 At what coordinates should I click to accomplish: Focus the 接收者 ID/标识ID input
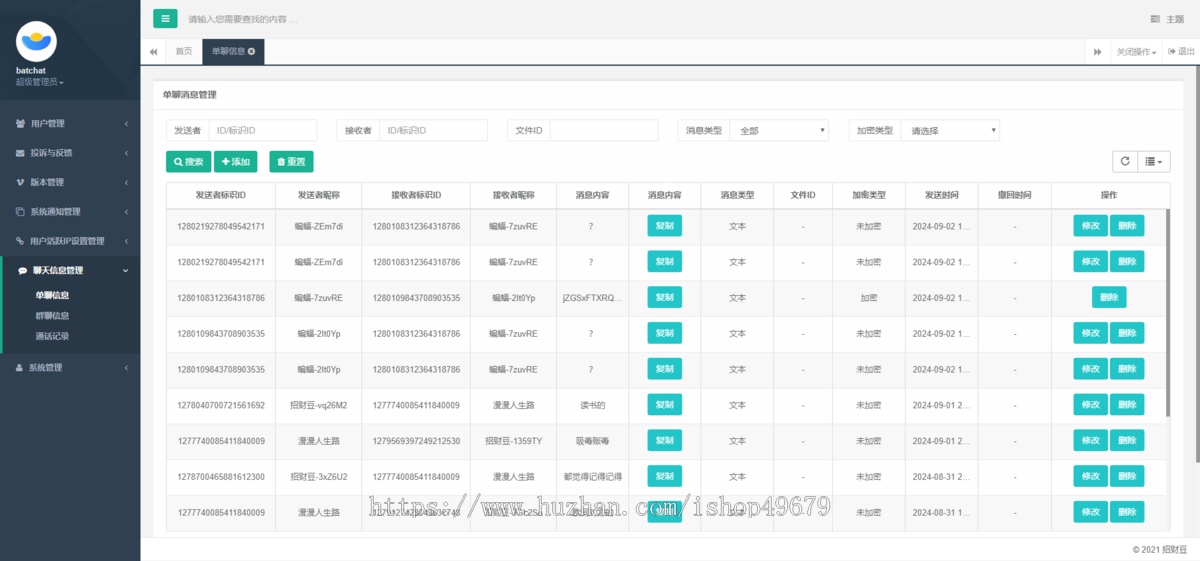pos(433,130)
